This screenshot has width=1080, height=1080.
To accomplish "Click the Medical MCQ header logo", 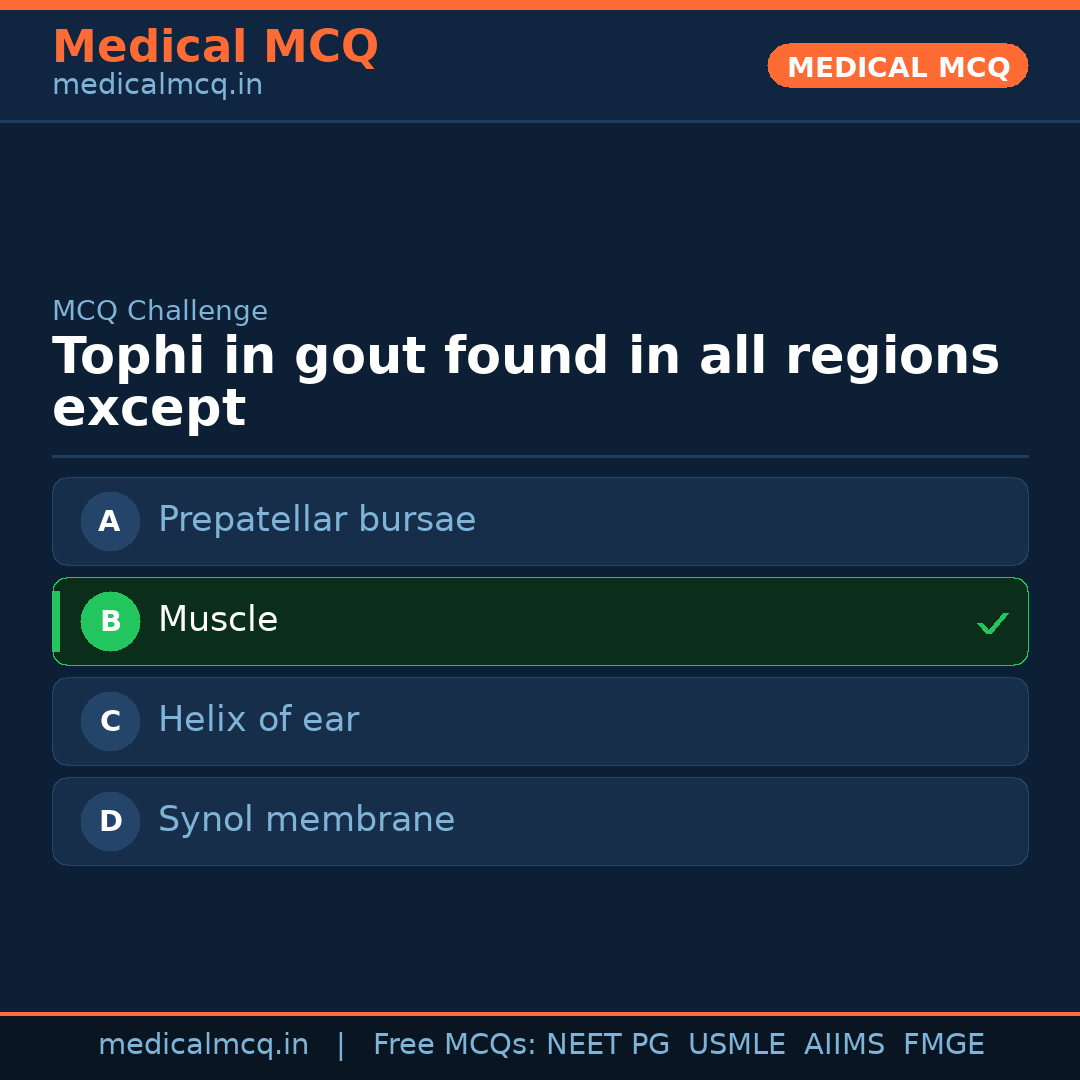I will point(215,46).
